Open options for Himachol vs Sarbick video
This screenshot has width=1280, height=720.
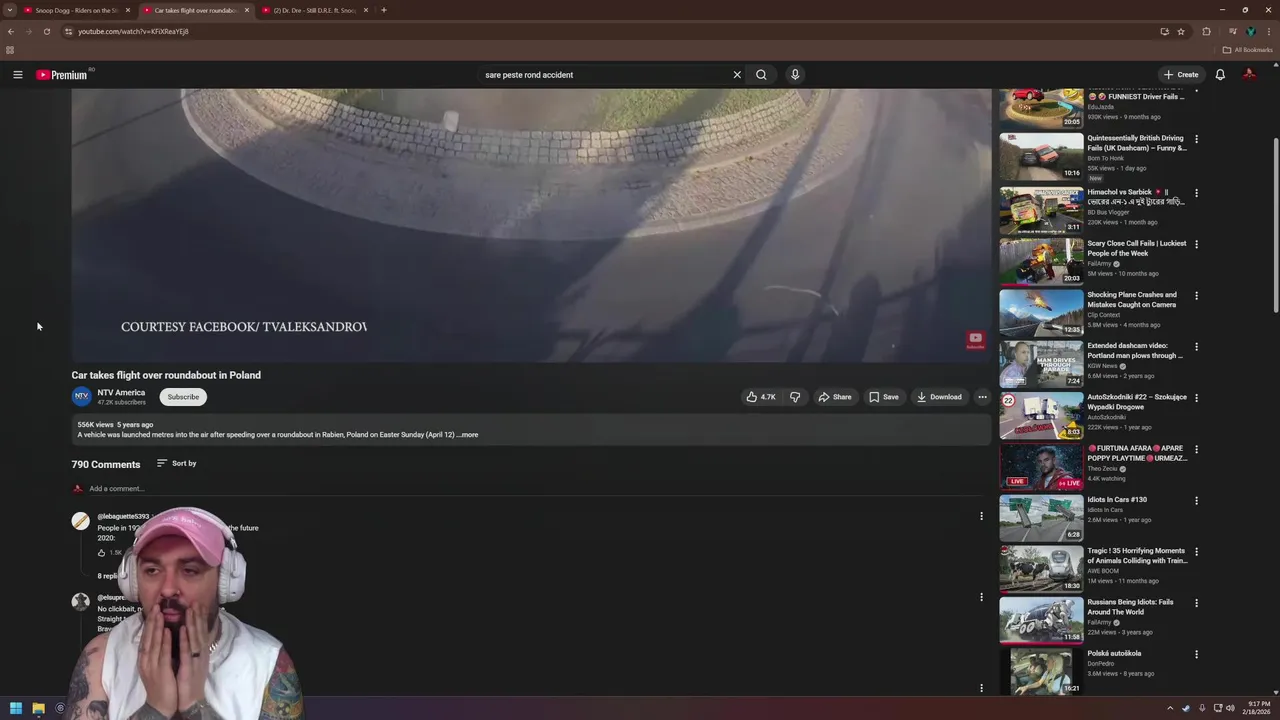[x=1196, y=193]
